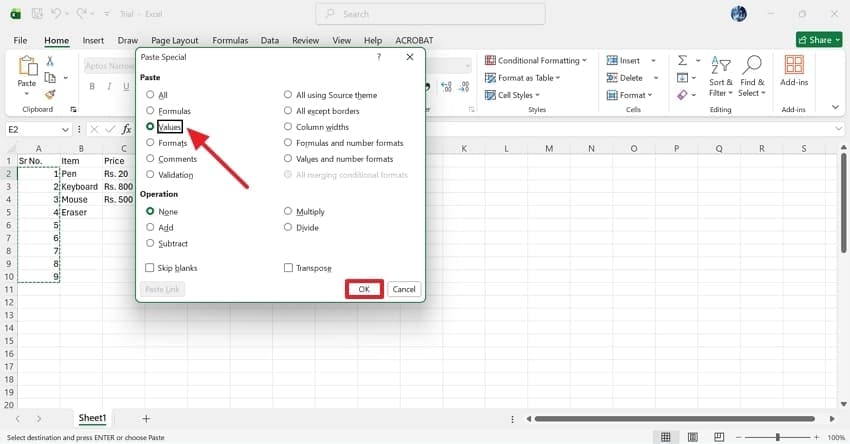
Task: Click the formula bar Enter checkmark icon
Action: 110,129
